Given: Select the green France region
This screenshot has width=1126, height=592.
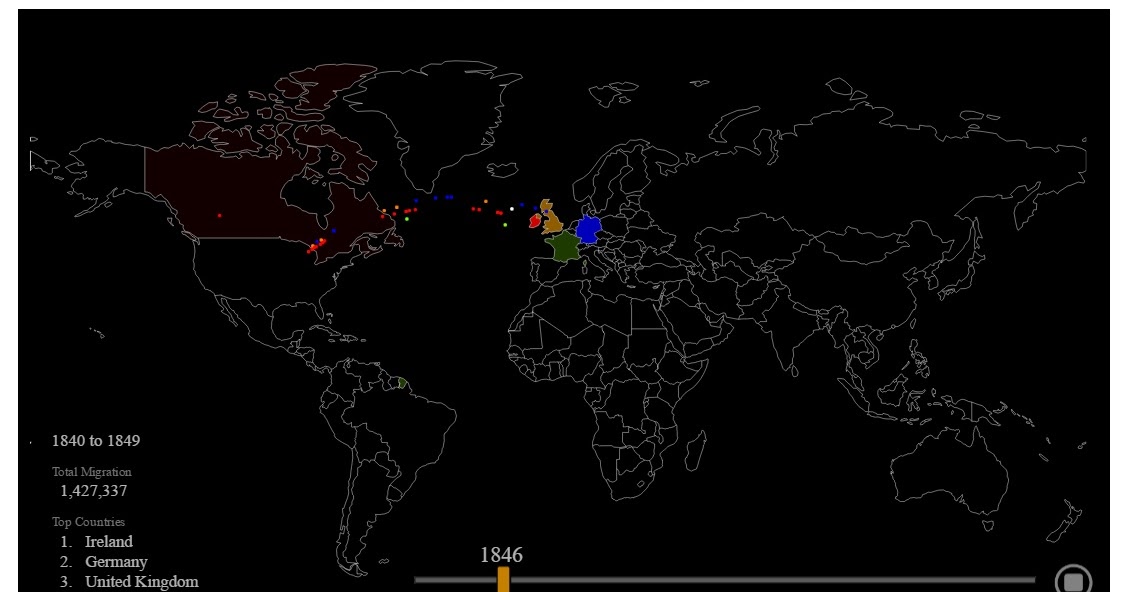Looking at the screenshot, I should pyautogui.click(x=564, y=247).
